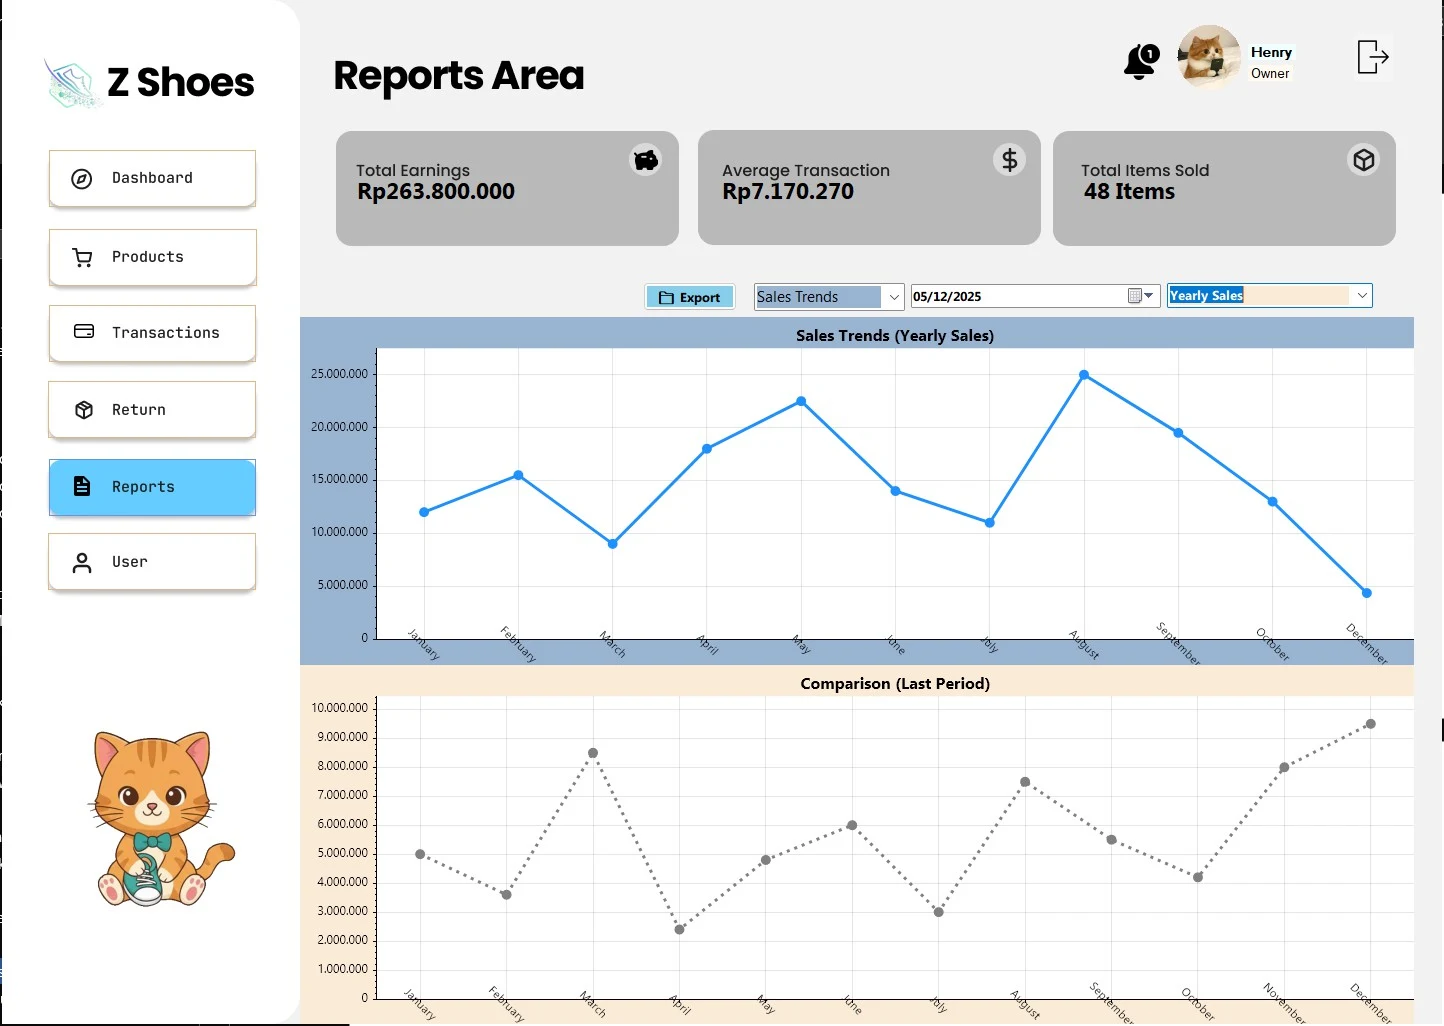Open the calendar icon in date picker

click(x=1134, y=296)
